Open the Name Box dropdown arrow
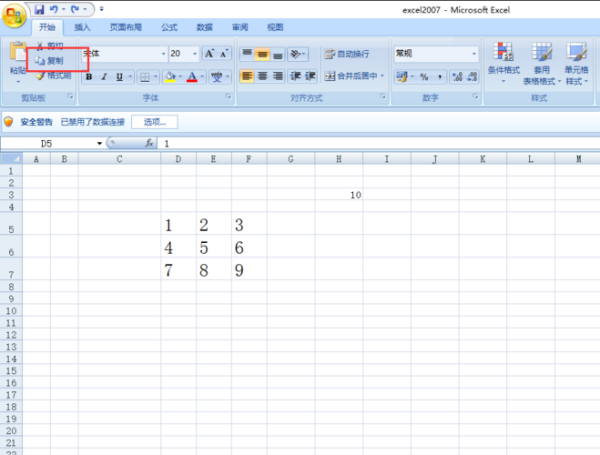This screenshot has height=455, width=600. 99,143
